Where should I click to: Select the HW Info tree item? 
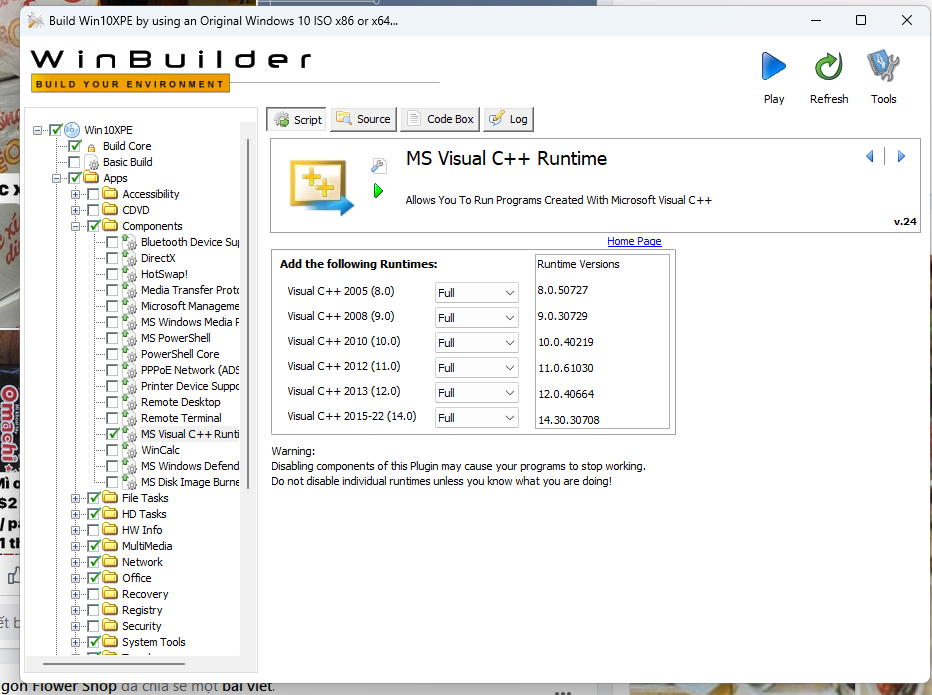pyautogui.click(x=141, y=530)
